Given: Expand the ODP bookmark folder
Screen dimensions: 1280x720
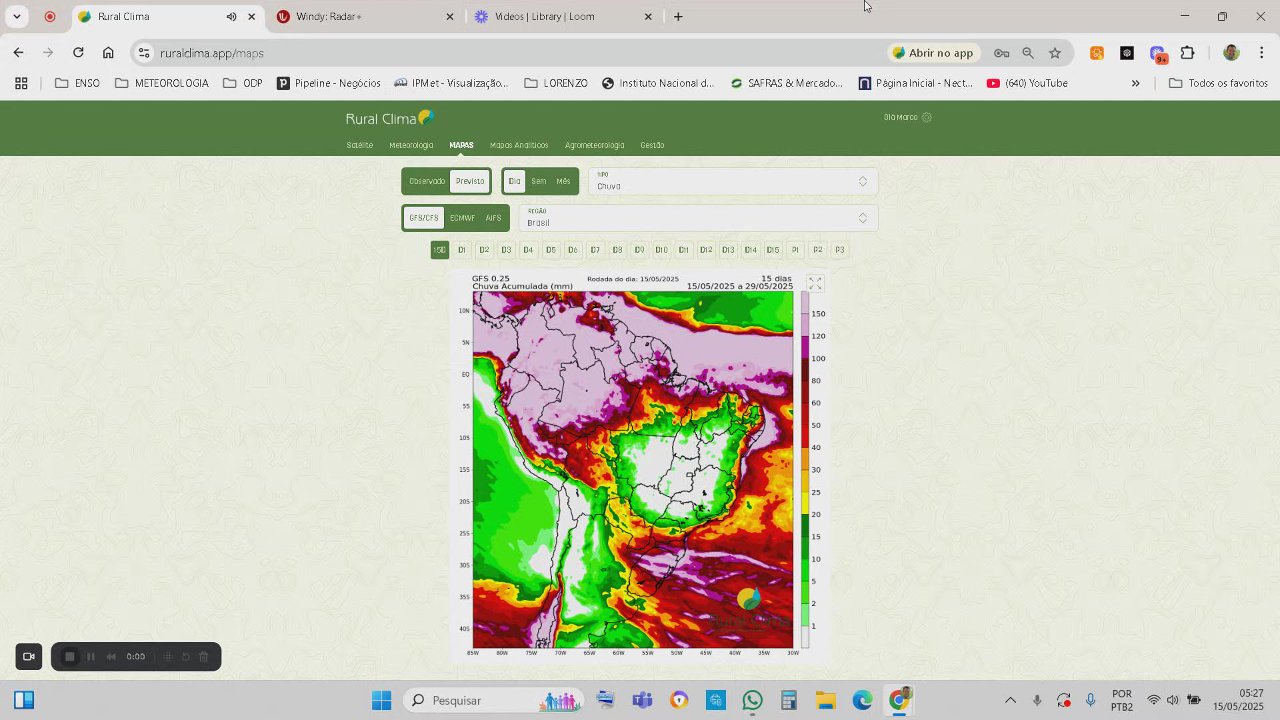Looking at the screenshot, I should [242, 83].
